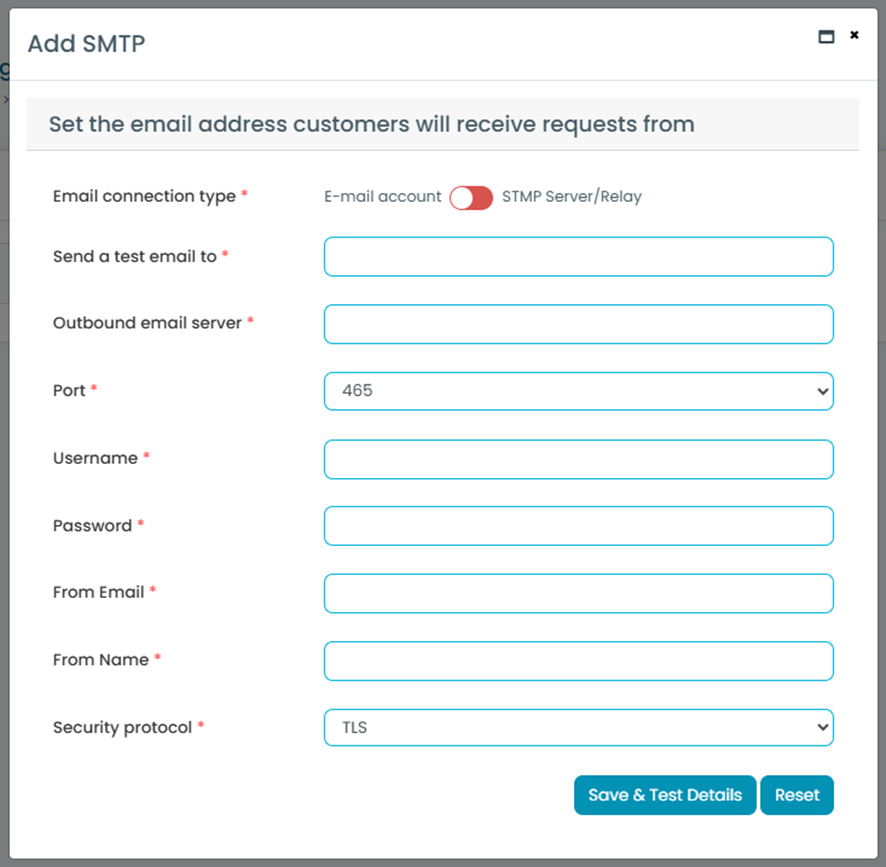Image resolution: width=886 pixels, height=867 pixels.
Task: Reset the SMTP form
Action: coord(797,795)
